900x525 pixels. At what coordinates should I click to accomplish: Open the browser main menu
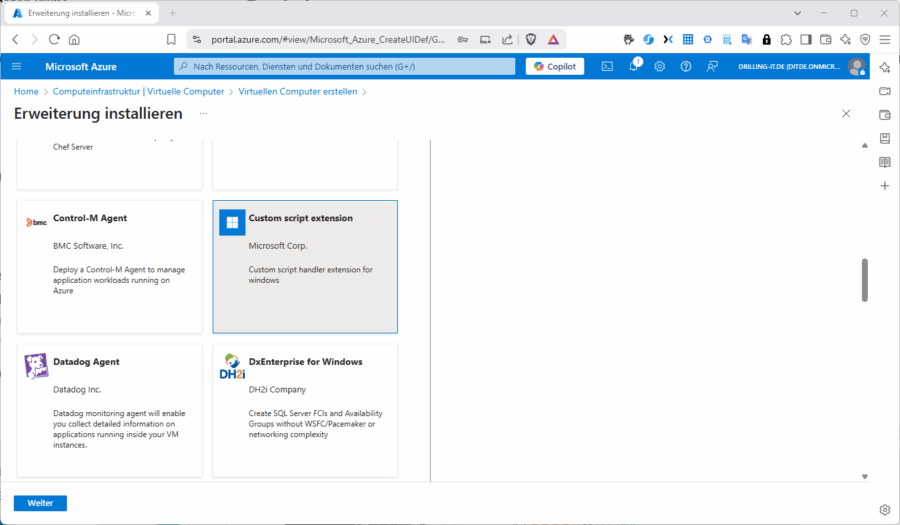coord(885,39)
